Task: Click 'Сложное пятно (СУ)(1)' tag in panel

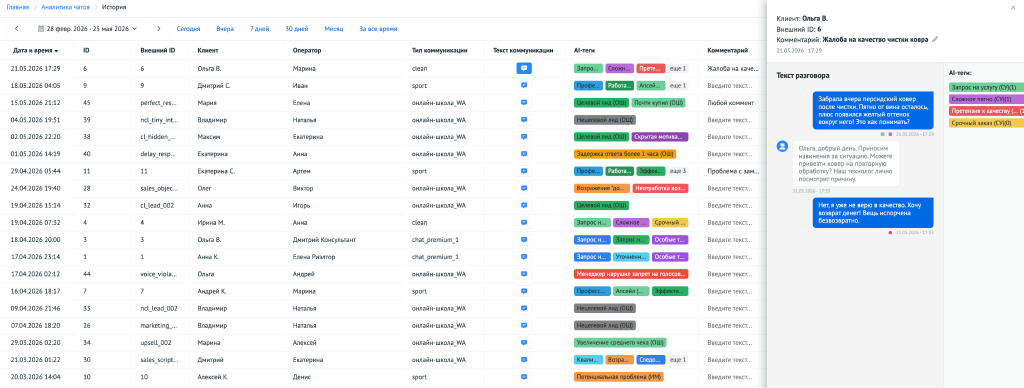Action: click(x=986, y=99)
